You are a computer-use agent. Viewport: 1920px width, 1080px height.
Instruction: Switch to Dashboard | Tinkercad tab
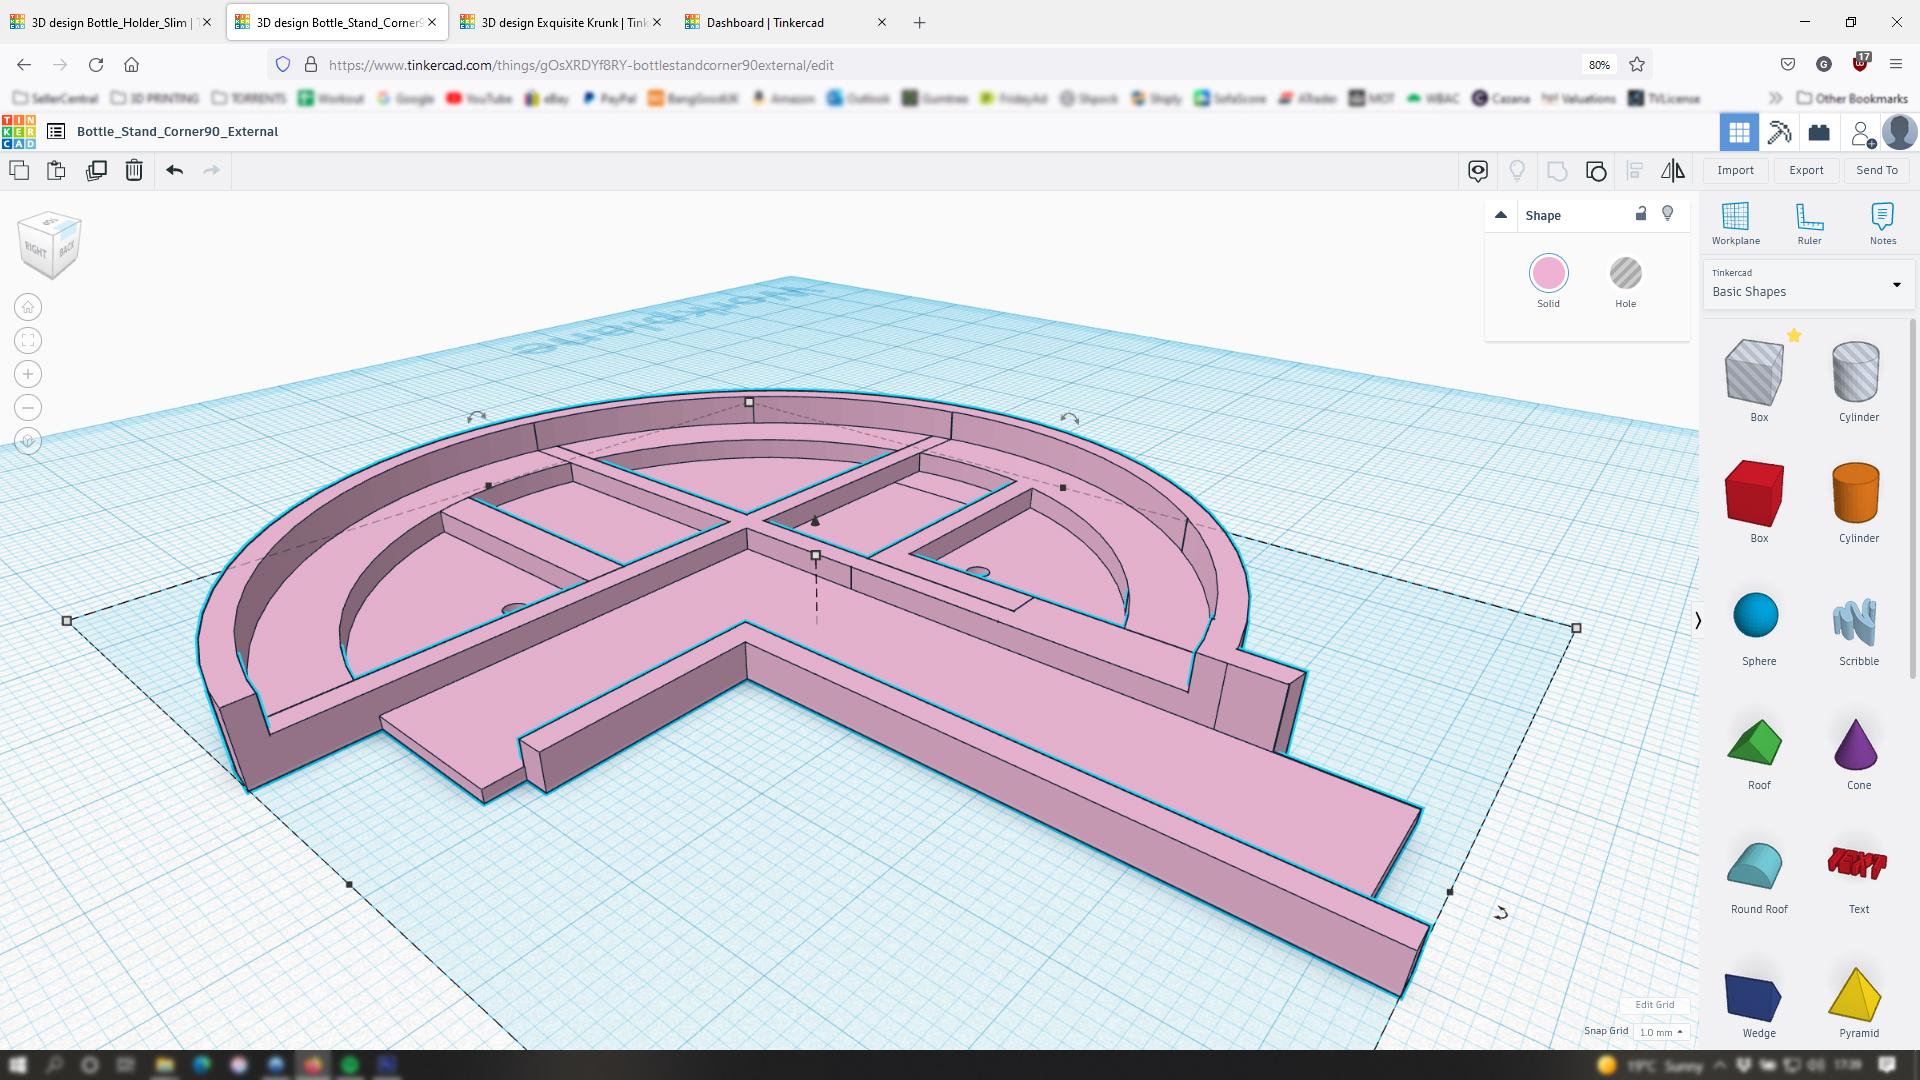(765, 22)
